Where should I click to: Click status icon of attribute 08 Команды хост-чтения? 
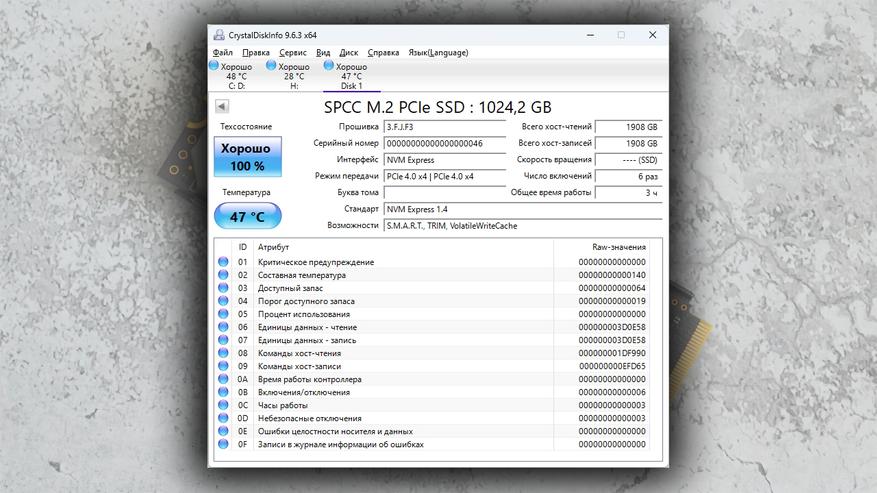pyautogui.click(x=223, y=353)
